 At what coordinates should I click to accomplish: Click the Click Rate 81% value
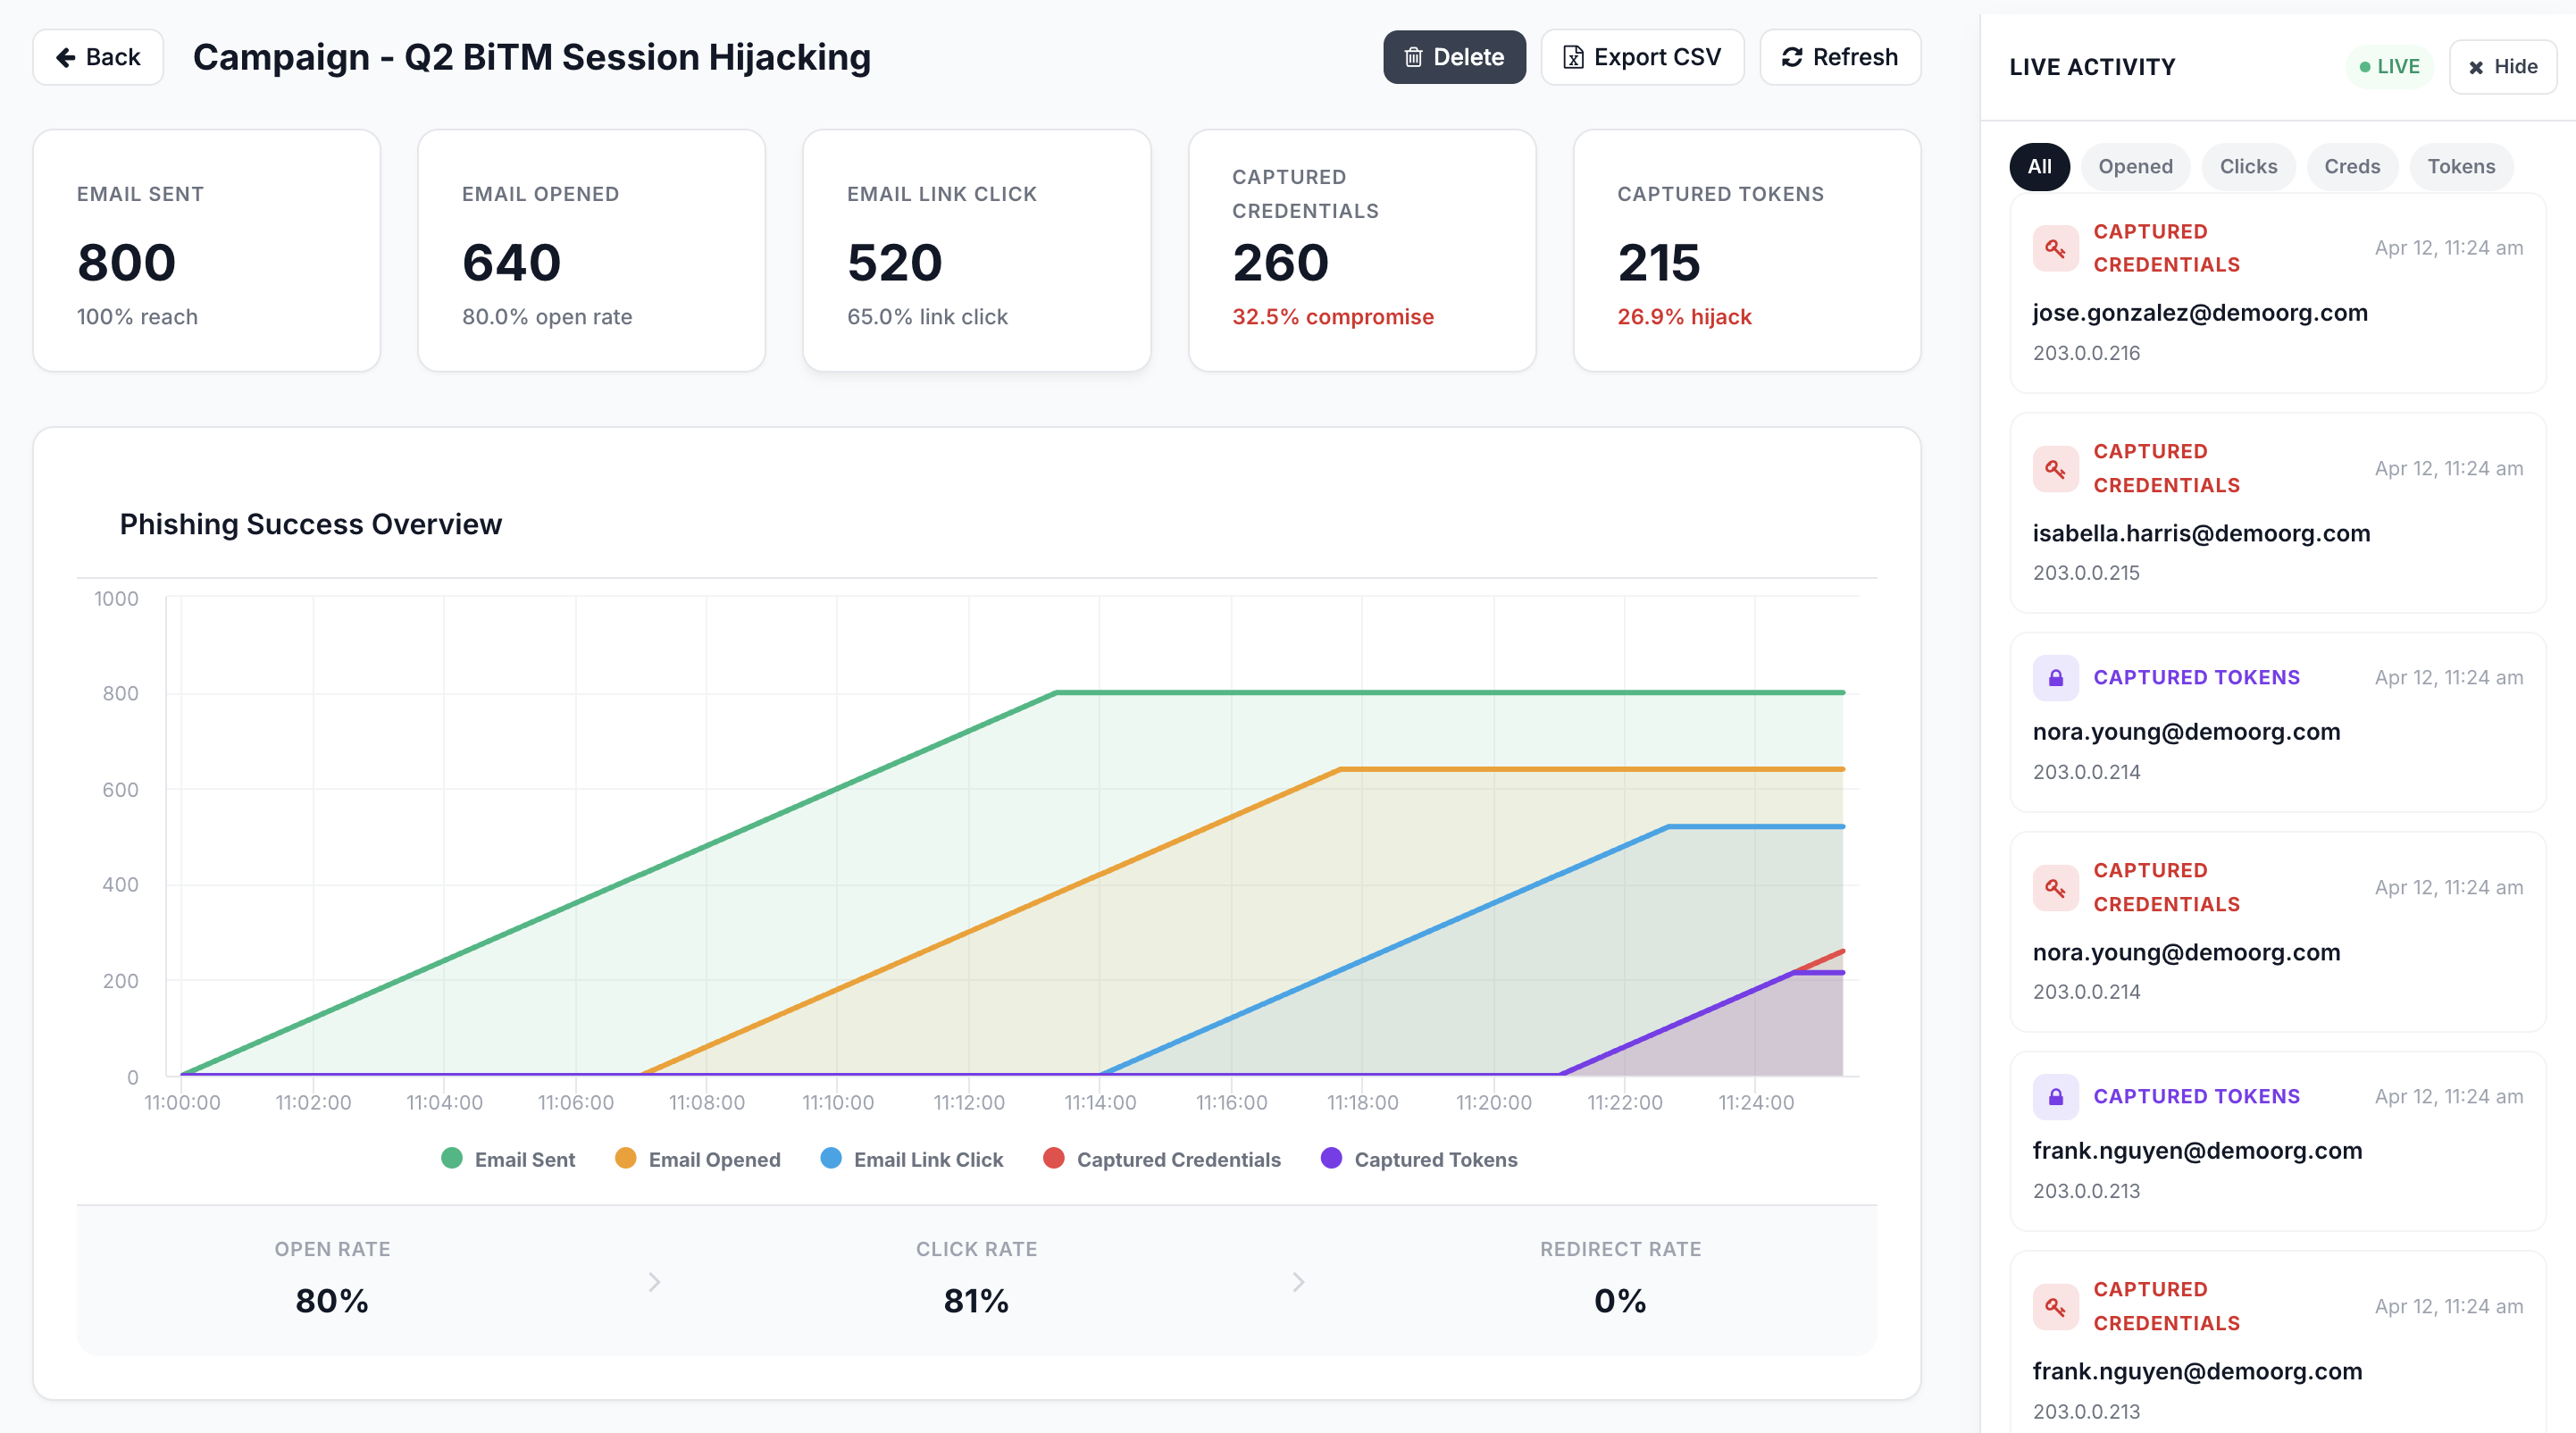(x=976, y=1301)
